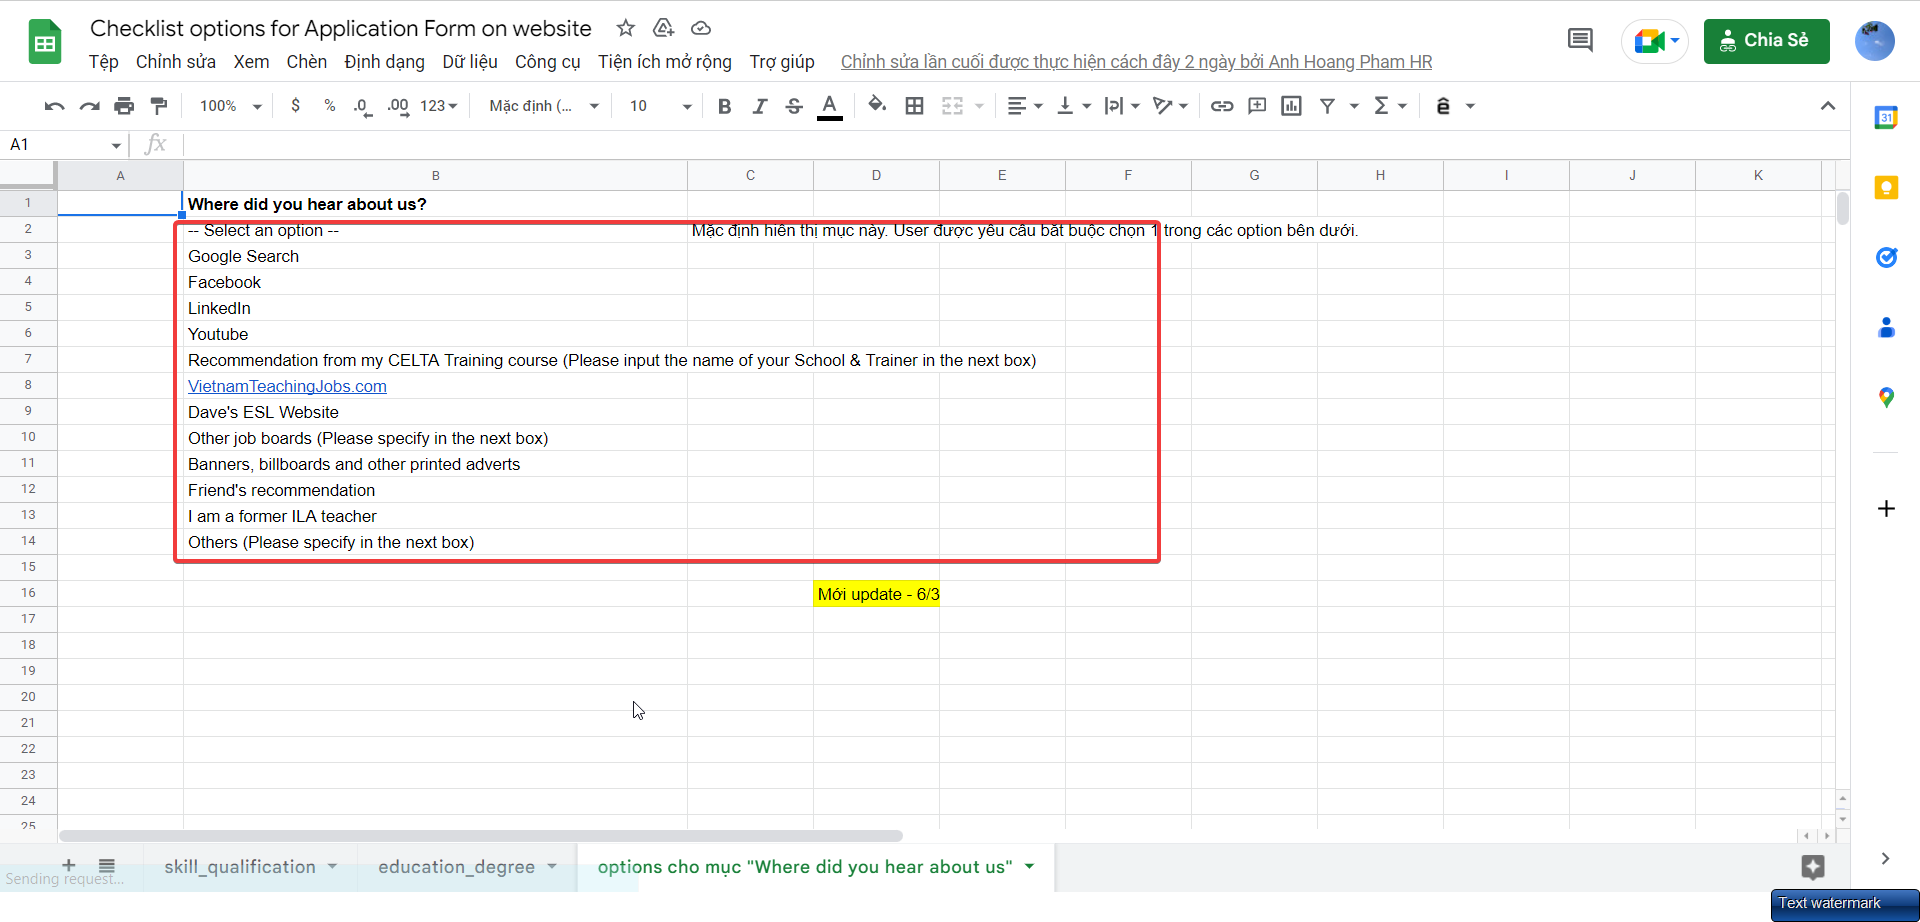Select the Paint format roller tool
This screenshot has width=1920, height=922.
click(x=159, y=106)
